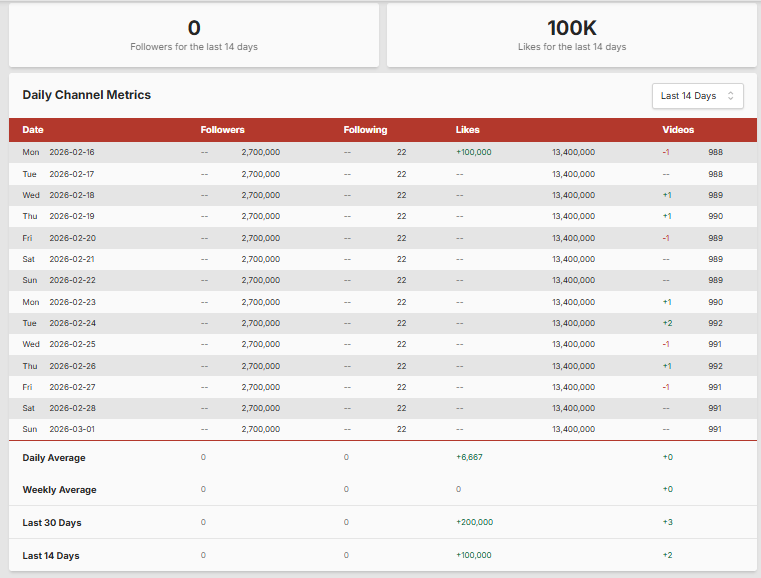Image resolution: width=761 pixels, height=578 pixels.
Task: Sort by the Followers column header
Action: [x=222, y=130]
